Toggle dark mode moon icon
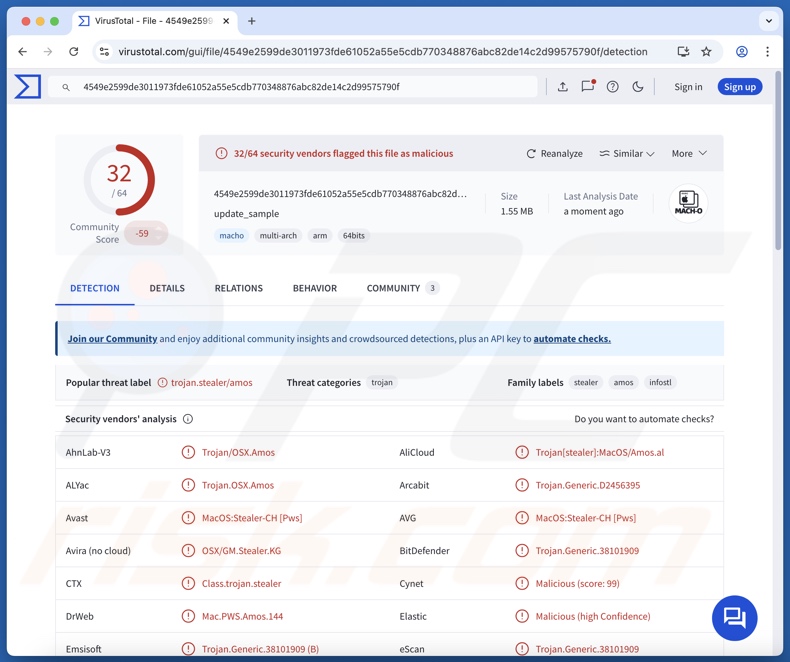This screenshot has width=790, height=662. click(638, 87)
